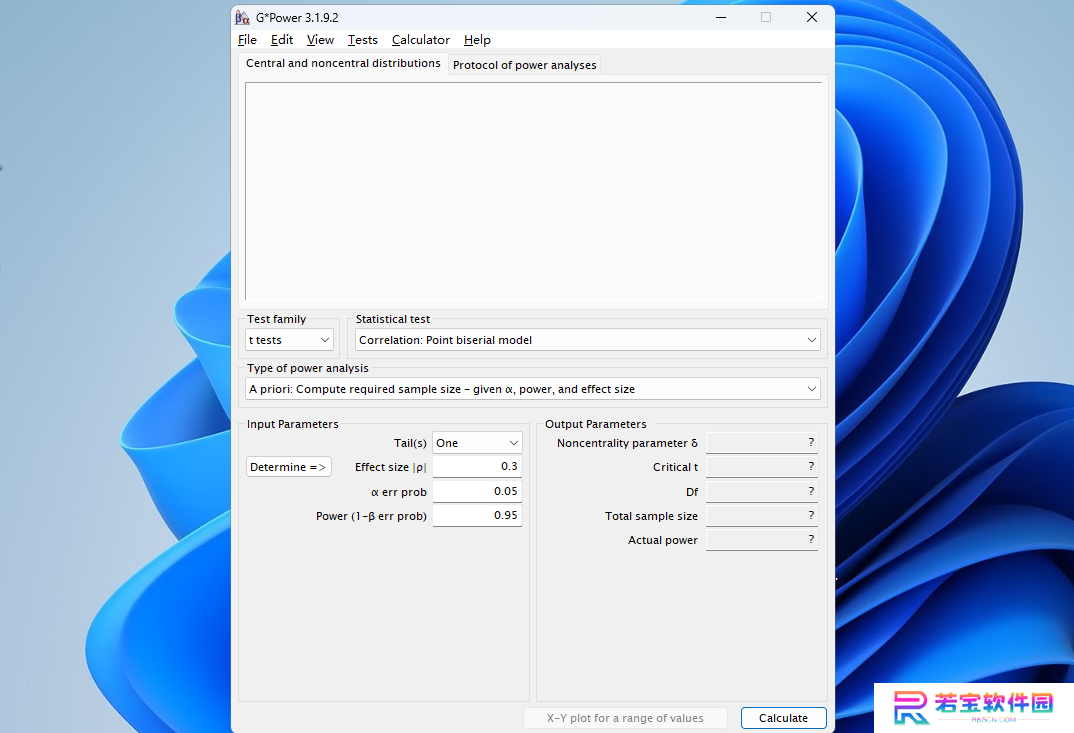
Task: Click the α err prob input field
Action: coord(477,491)
